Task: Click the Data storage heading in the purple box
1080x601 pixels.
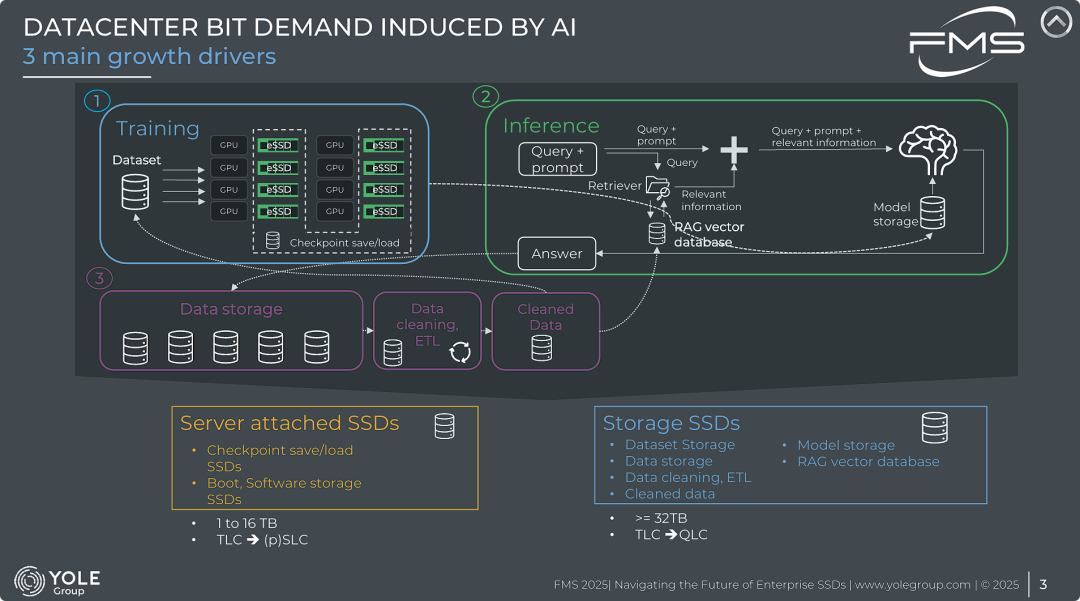Action: pos(231,309)
